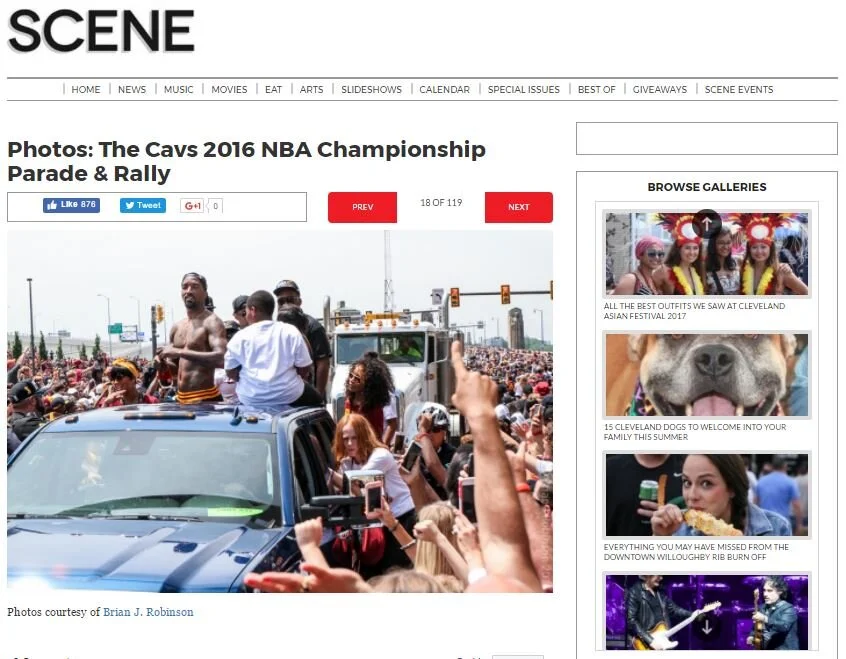Open the Willoughby Rib Burn Off thumbnail

tap(707, 495)
